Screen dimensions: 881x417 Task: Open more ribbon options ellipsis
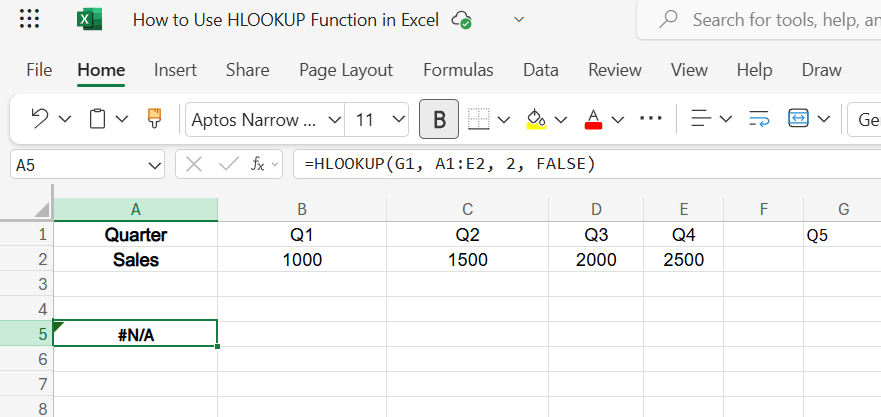[651, 119]
